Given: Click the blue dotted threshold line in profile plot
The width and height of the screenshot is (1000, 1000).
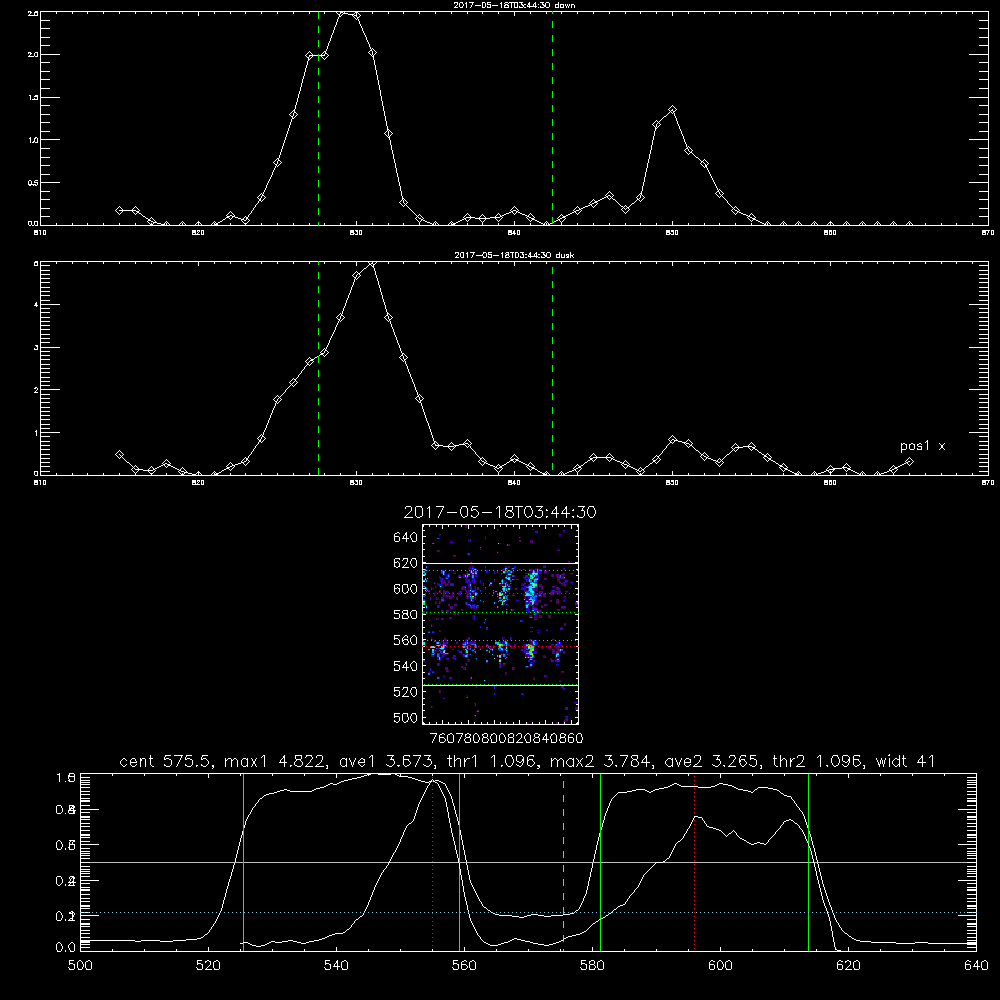Looking at the screenshot, I should (528, 913).
